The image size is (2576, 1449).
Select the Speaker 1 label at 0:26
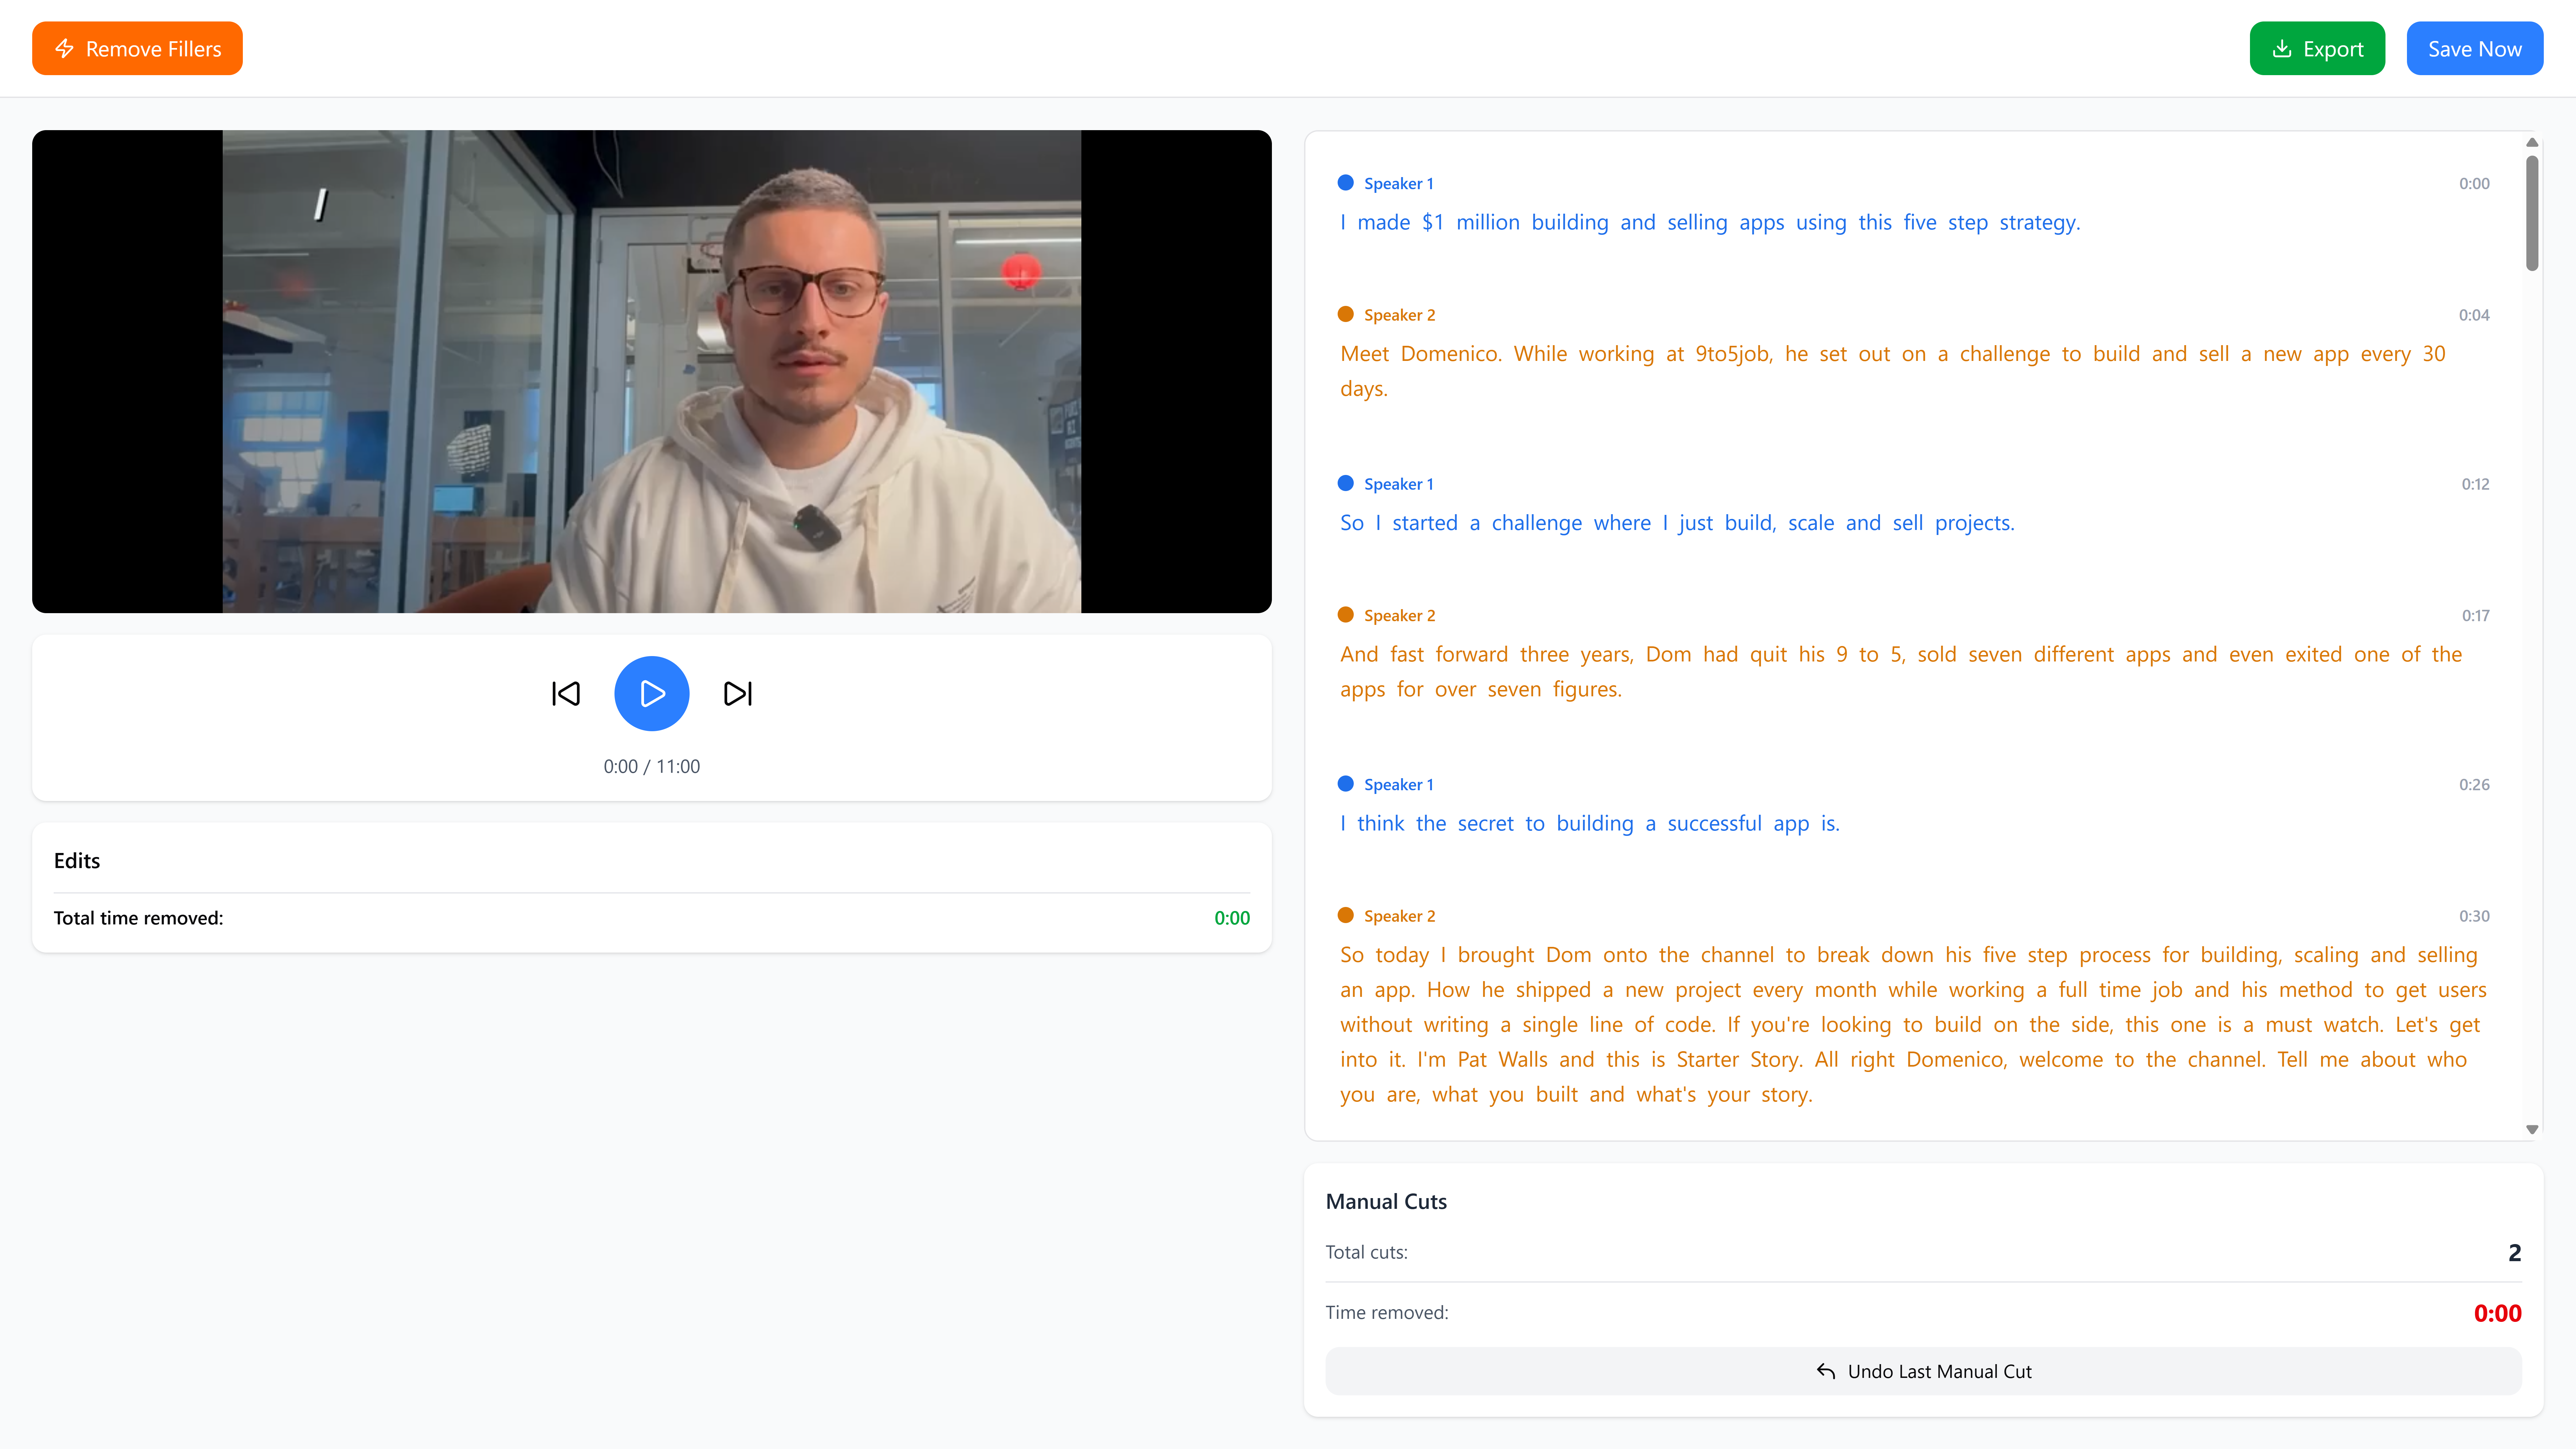[x=1399, y=784]
